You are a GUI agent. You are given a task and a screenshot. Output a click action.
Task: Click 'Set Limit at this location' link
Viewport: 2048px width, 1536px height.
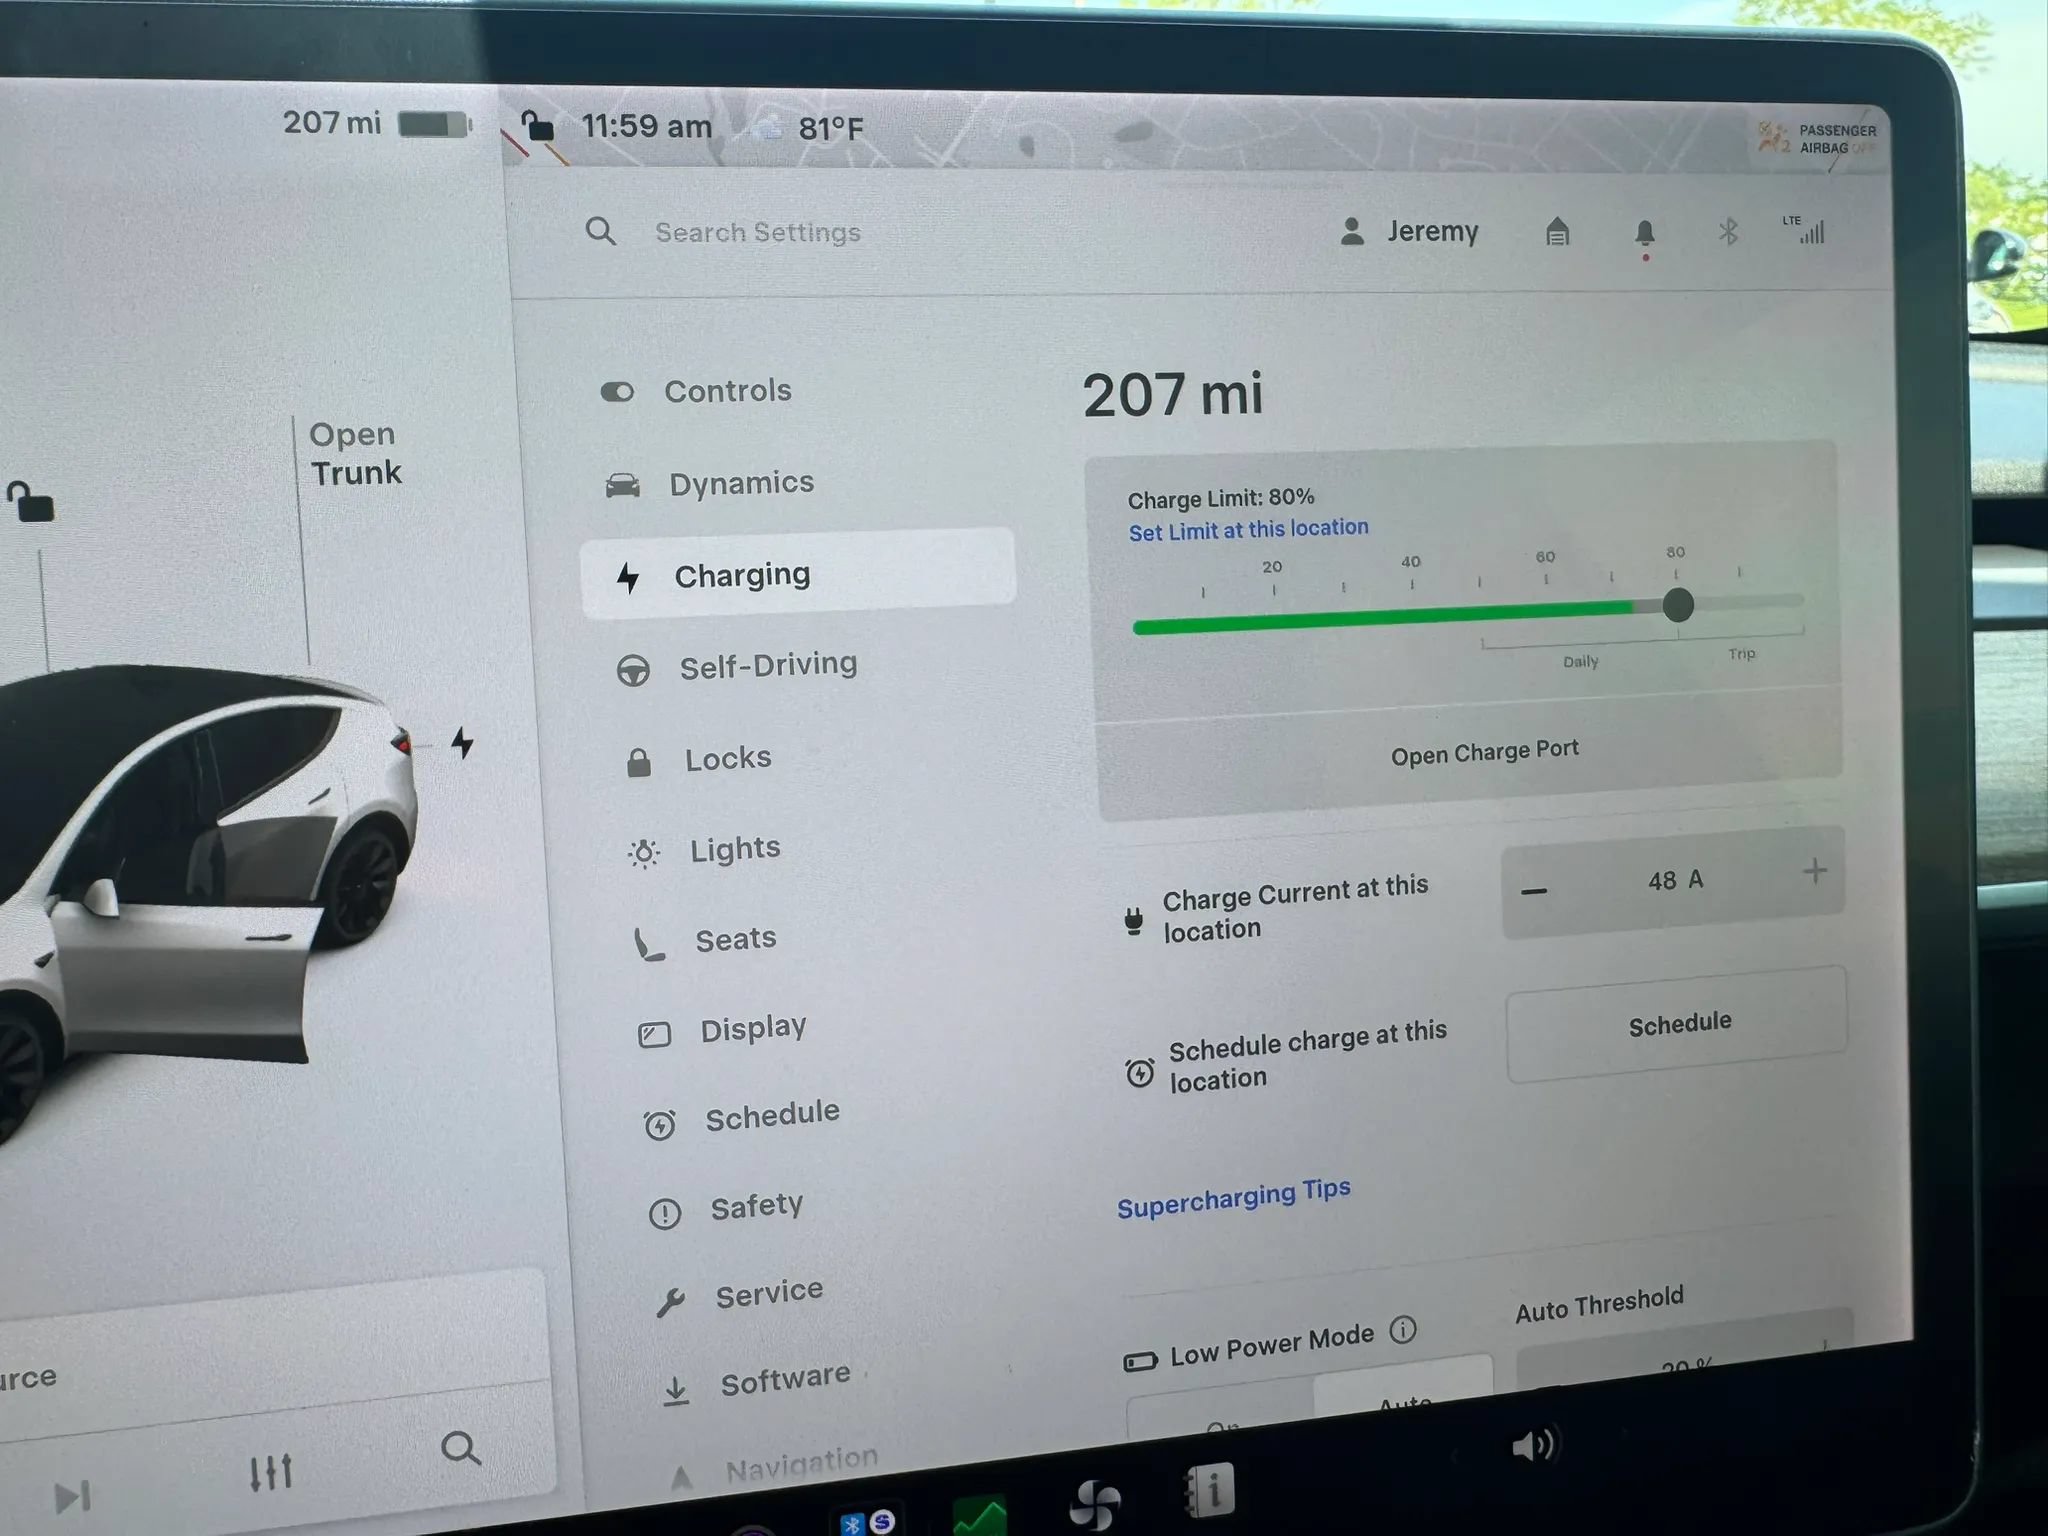pos(1248,530)
